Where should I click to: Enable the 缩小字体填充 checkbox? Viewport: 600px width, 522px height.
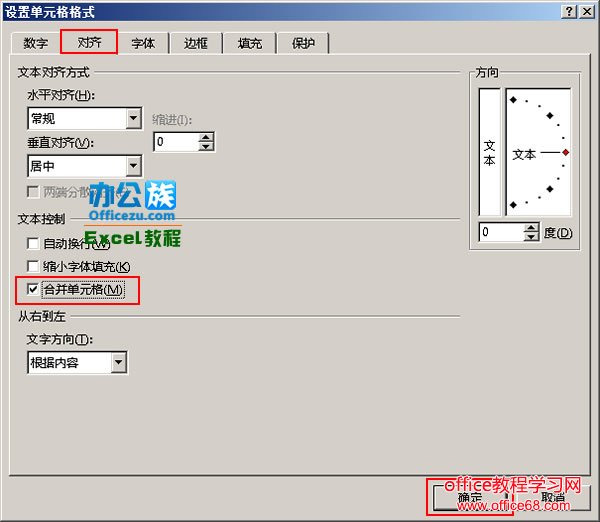[33, 266]
